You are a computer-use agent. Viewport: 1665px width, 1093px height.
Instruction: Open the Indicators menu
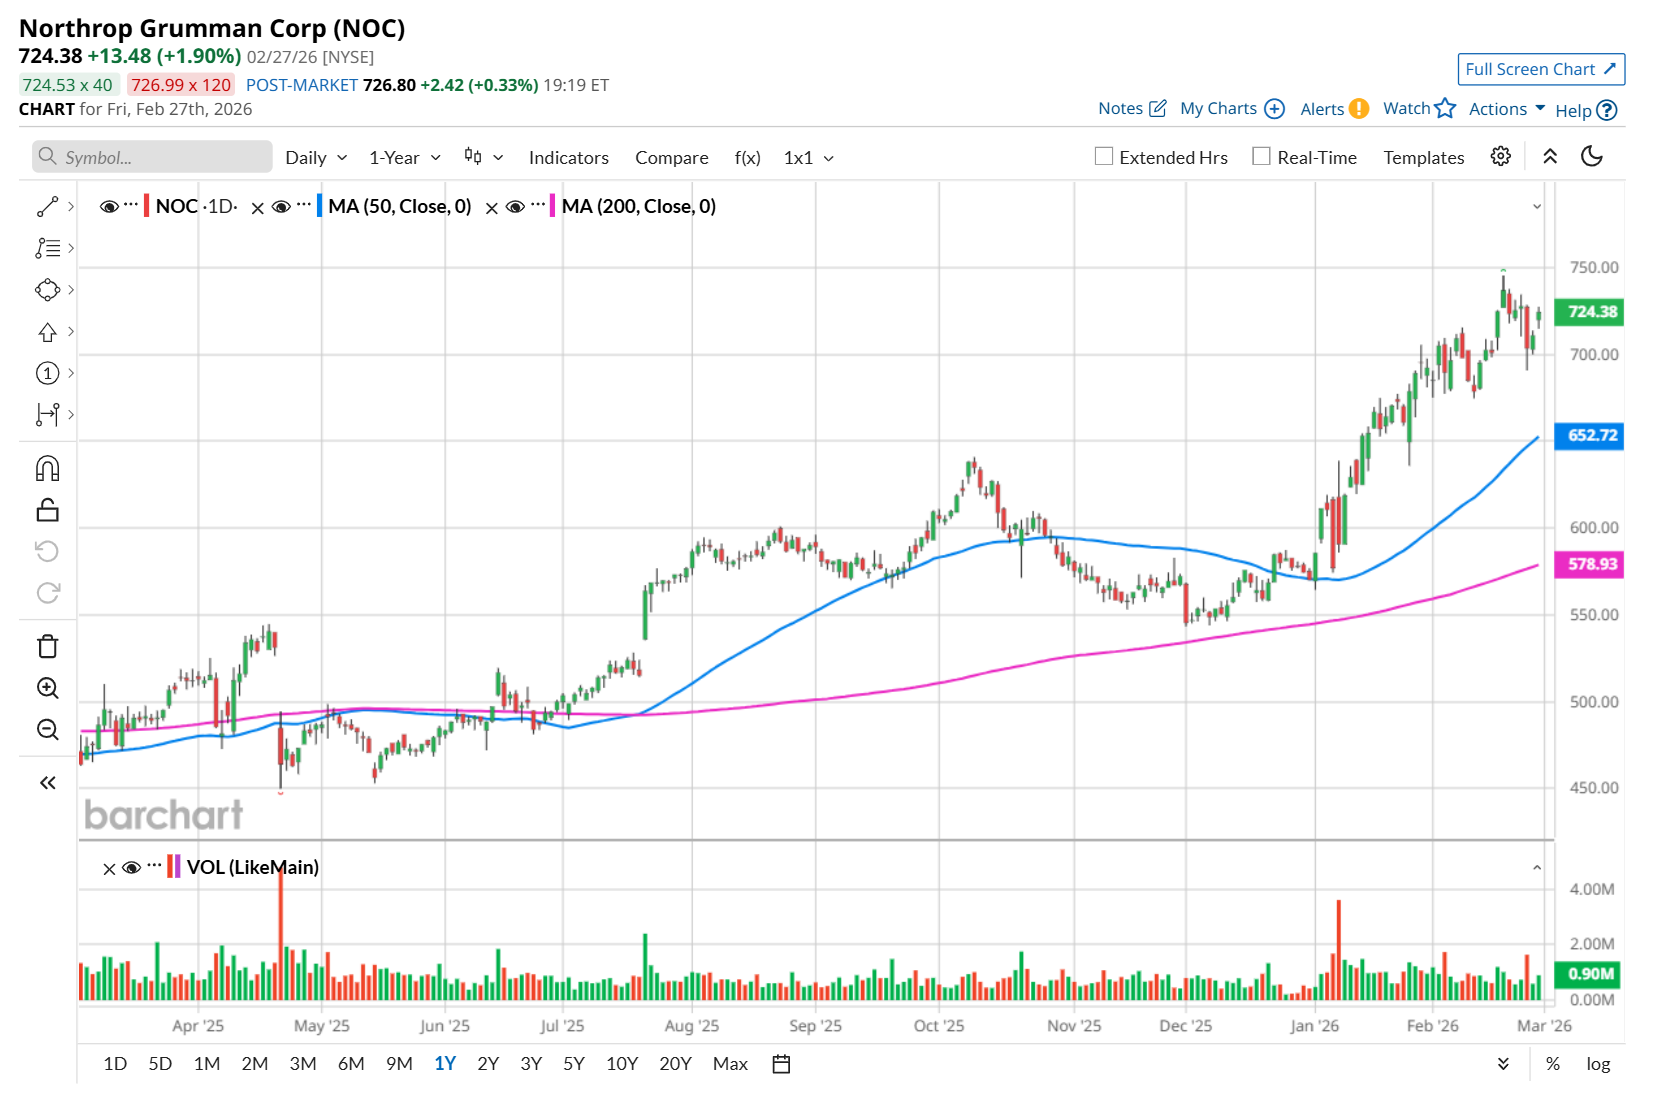568,158
